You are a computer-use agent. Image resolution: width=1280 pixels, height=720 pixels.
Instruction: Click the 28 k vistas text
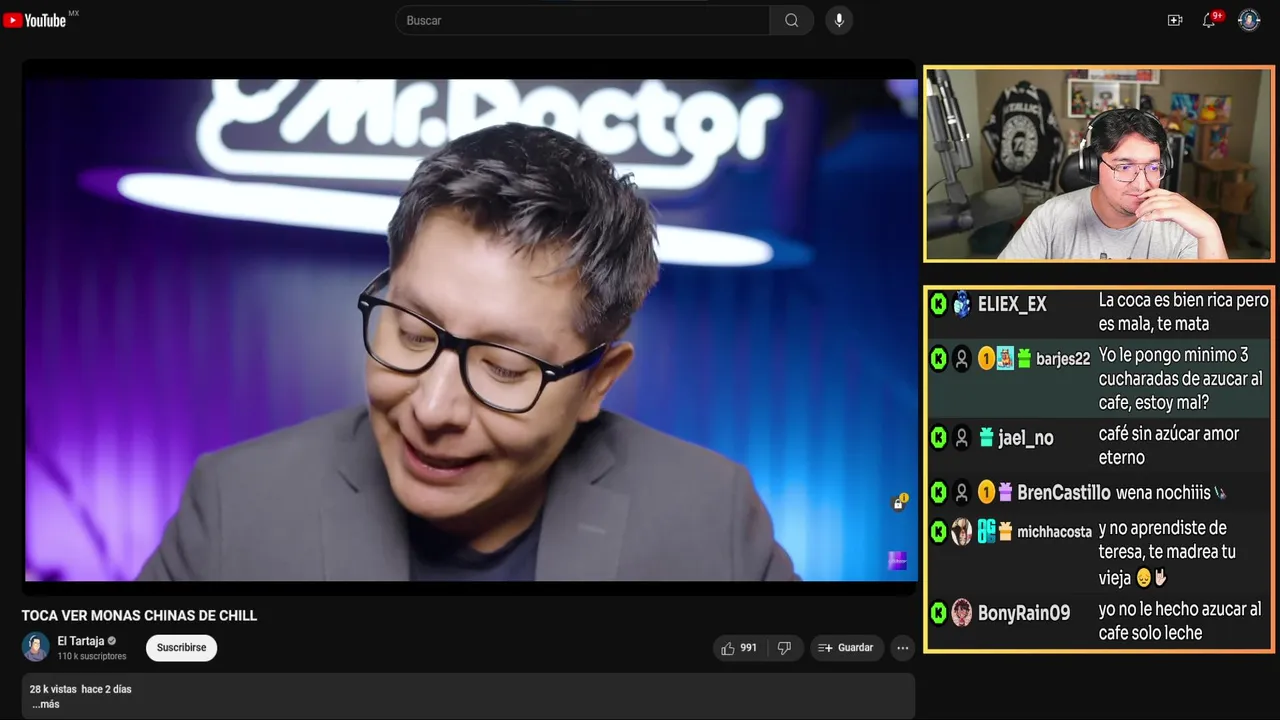52,689
